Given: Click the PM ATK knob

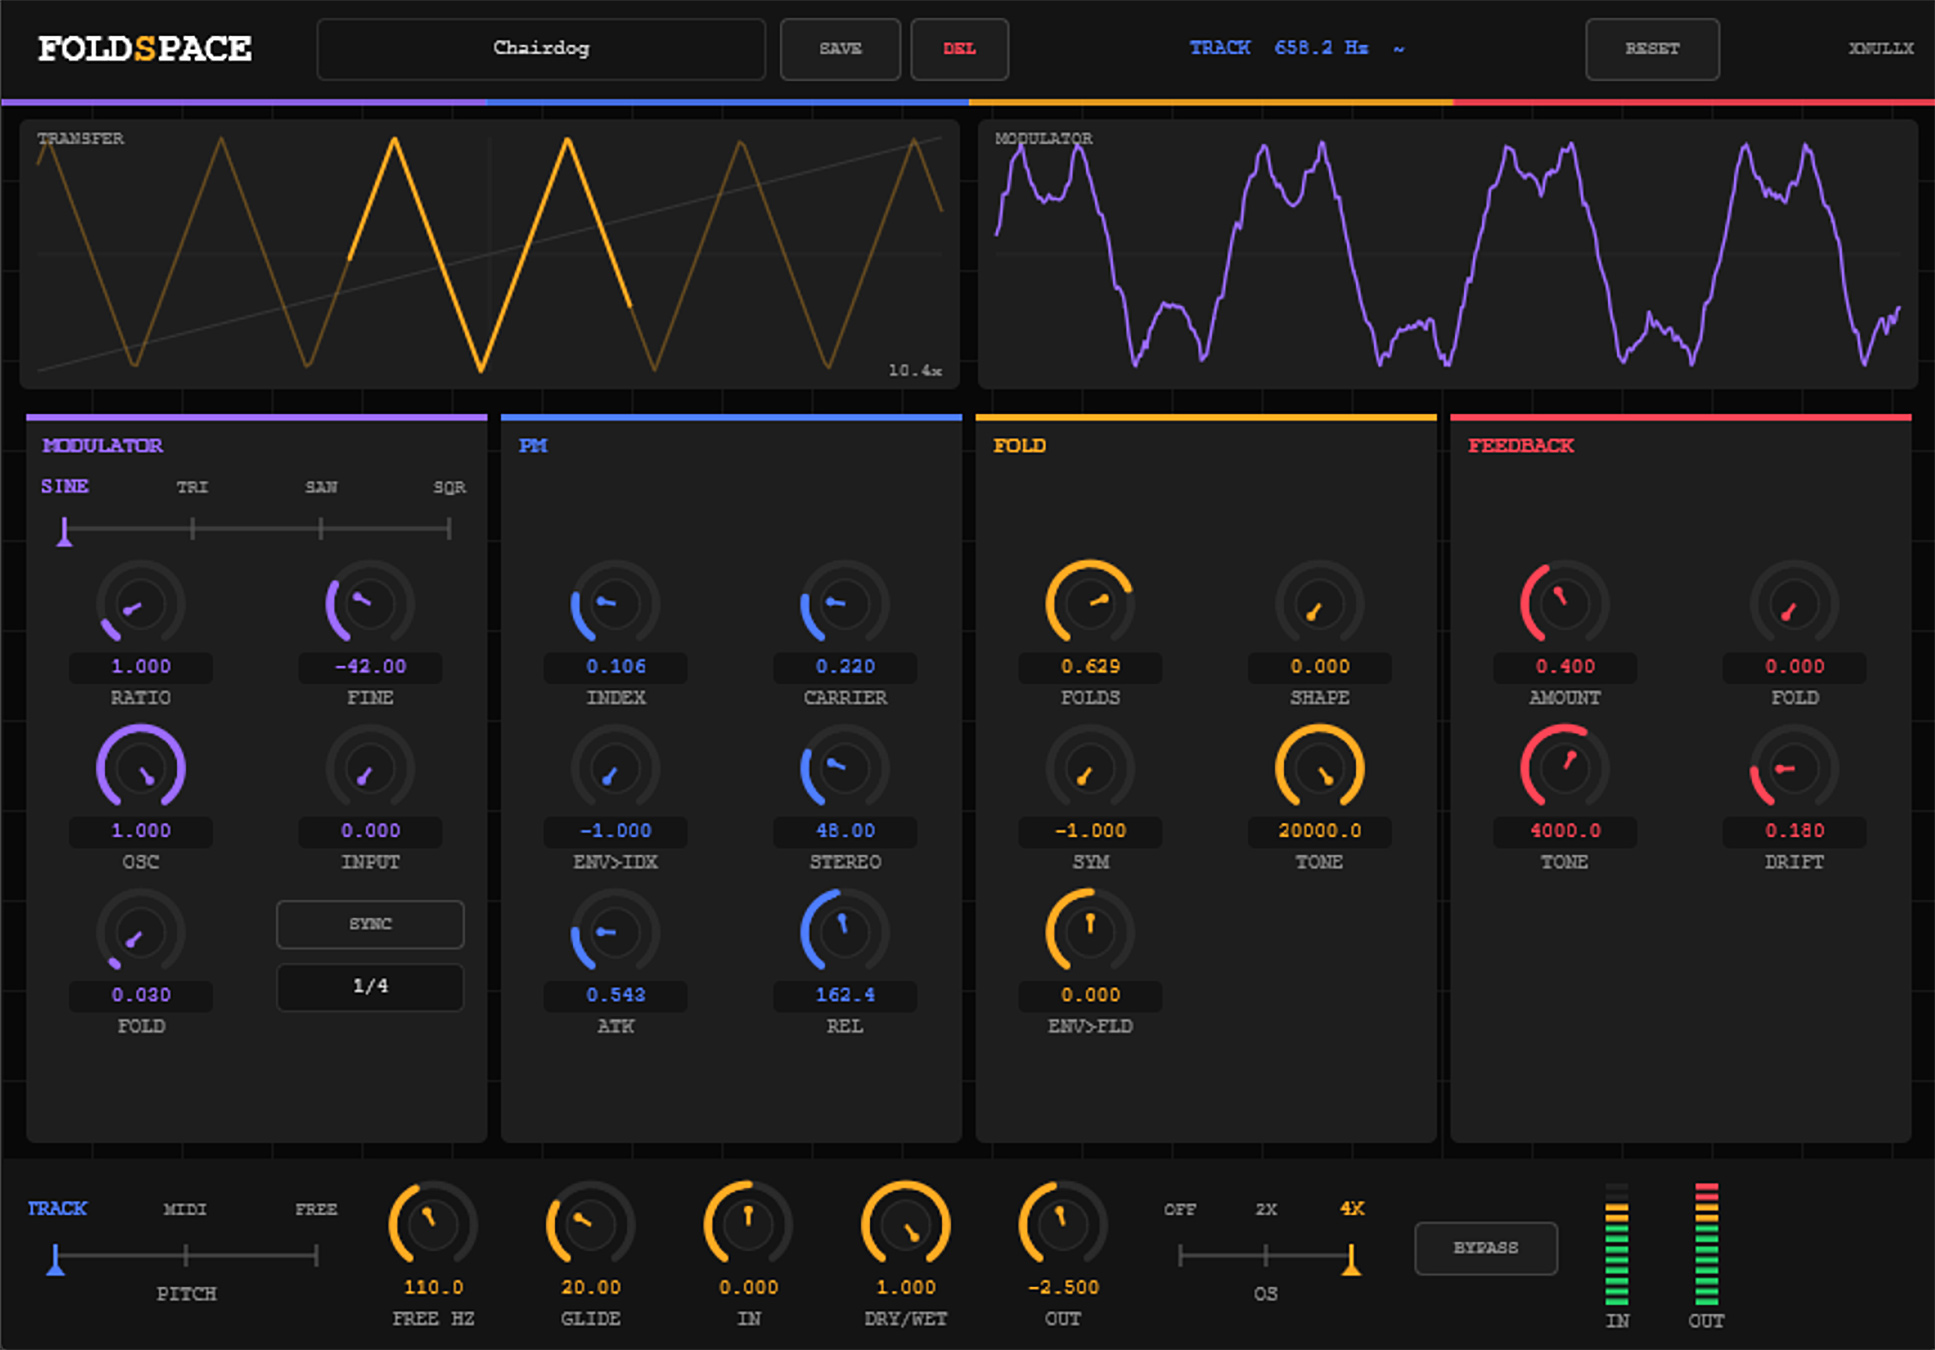Looking at the screenshot, I should coord(615,932).
